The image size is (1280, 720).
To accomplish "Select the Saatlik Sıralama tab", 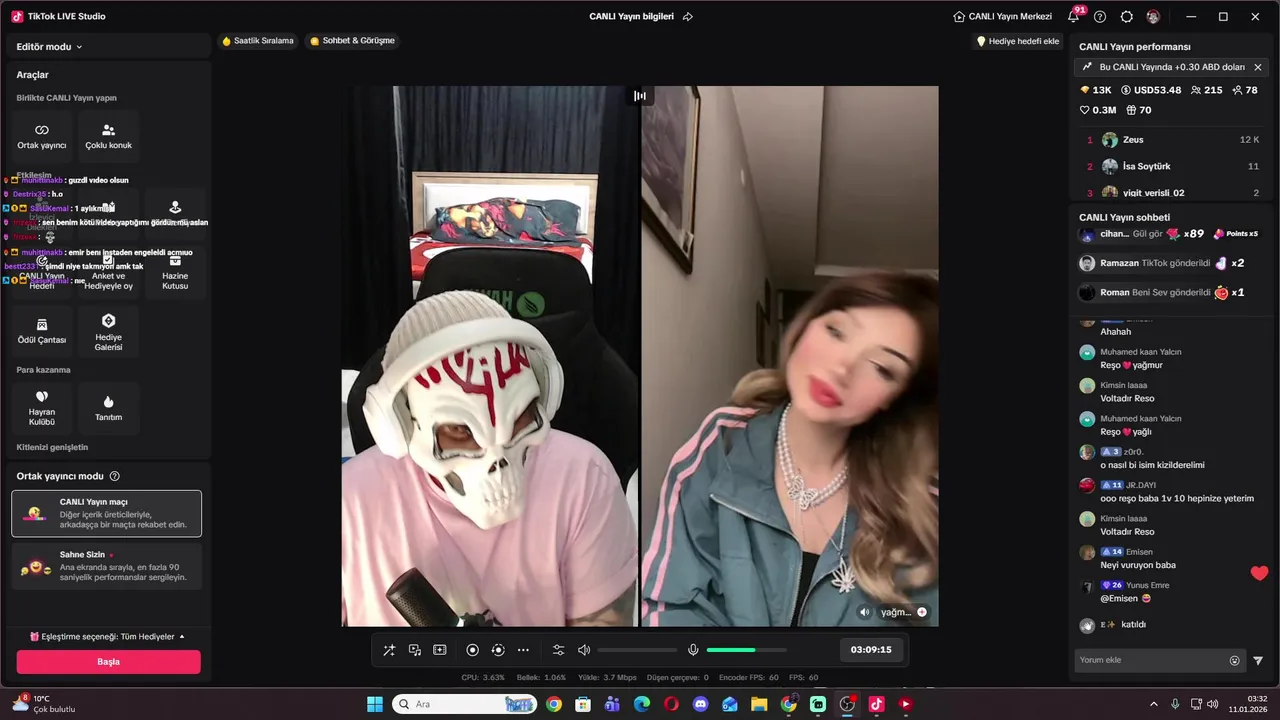I will click(x=258, y=41).
